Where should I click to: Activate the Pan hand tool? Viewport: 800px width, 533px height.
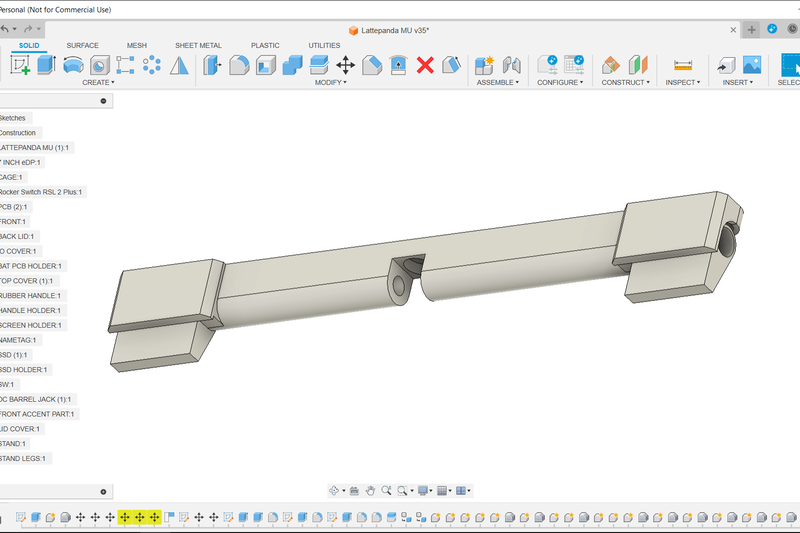[x=370, y=491]
